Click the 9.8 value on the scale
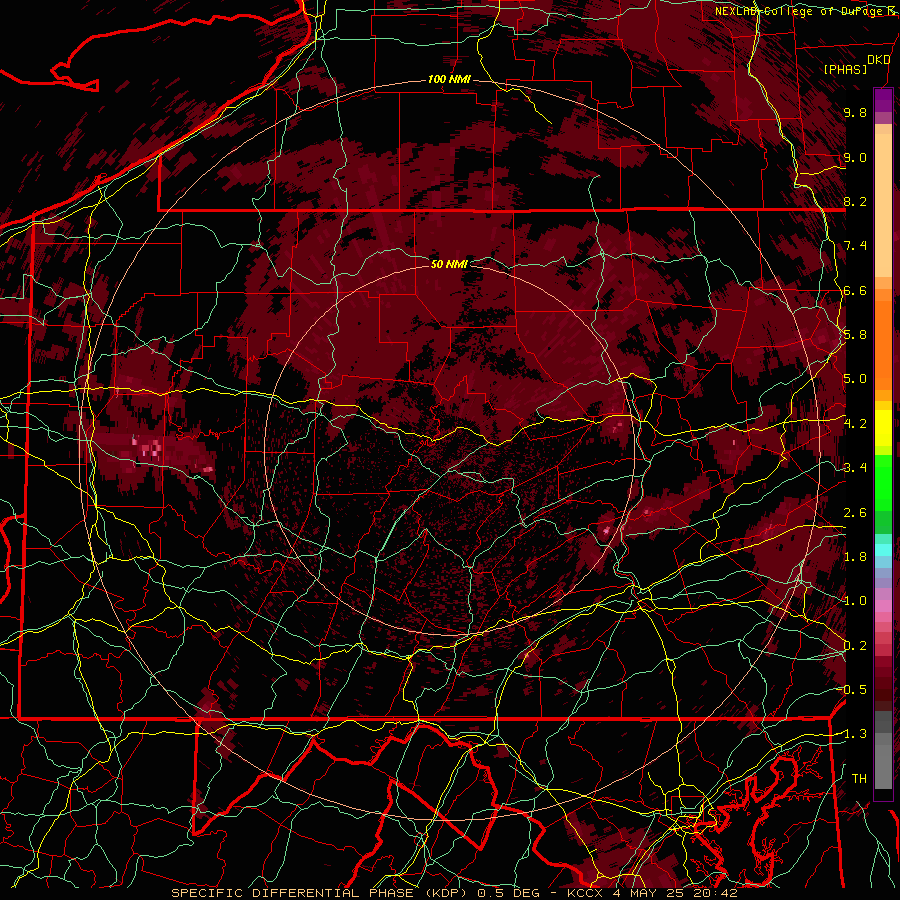This screenshot has width=900, height=900. point(855,112)
